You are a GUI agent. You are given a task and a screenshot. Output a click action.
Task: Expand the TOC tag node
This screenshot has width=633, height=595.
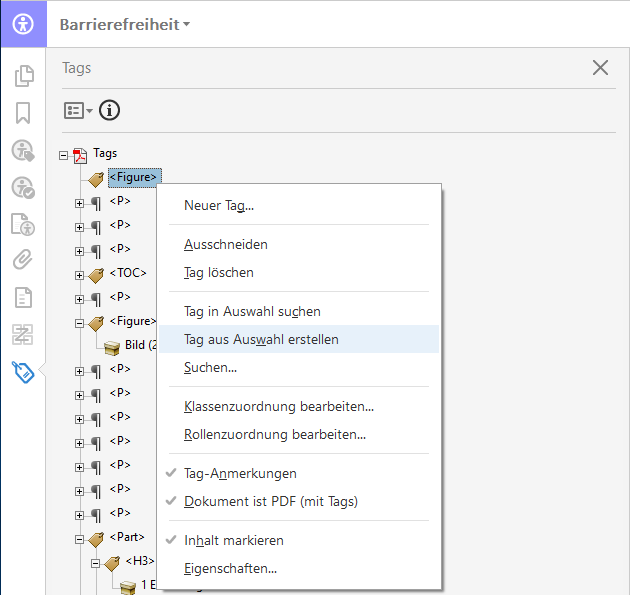pos(80,274)
